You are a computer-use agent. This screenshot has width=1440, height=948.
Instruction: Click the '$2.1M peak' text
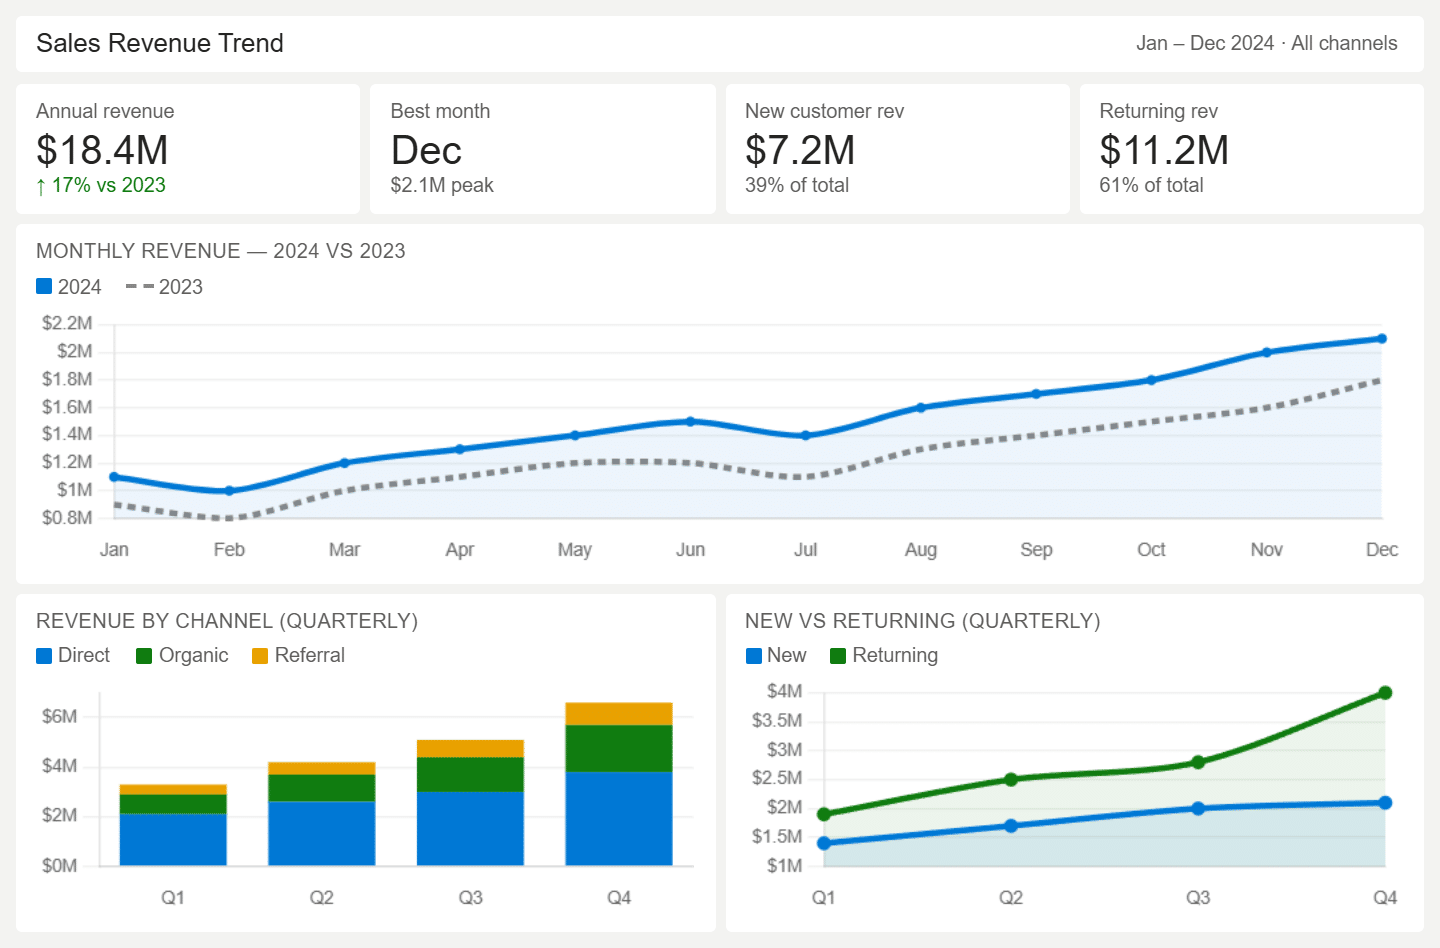442,185
